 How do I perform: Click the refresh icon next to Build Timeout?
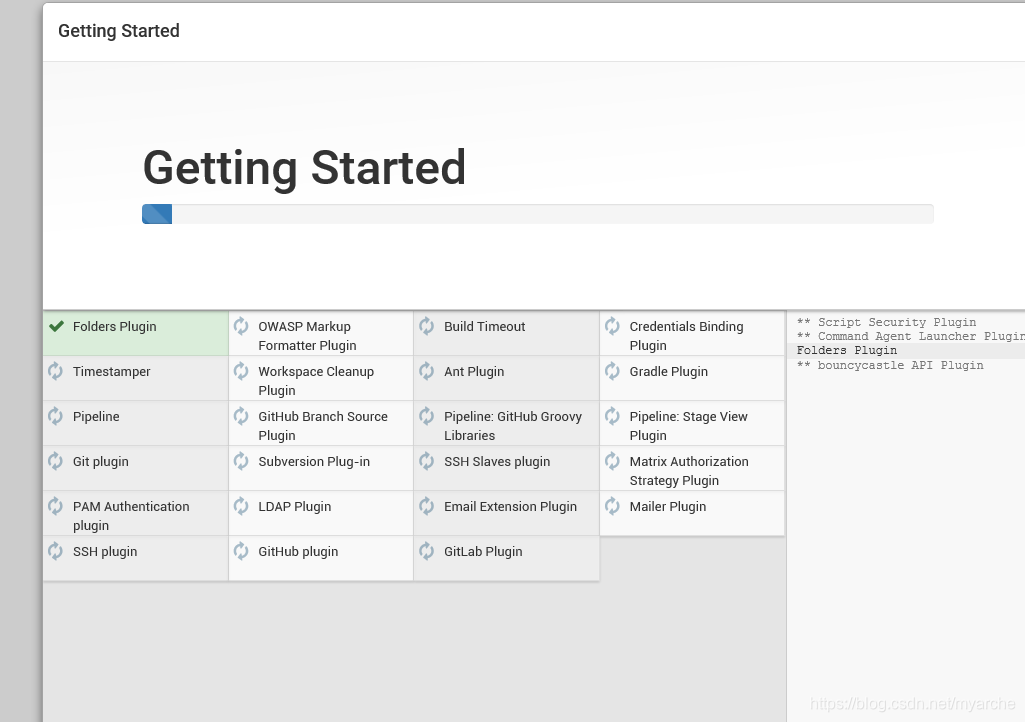(x=427, y=326)
